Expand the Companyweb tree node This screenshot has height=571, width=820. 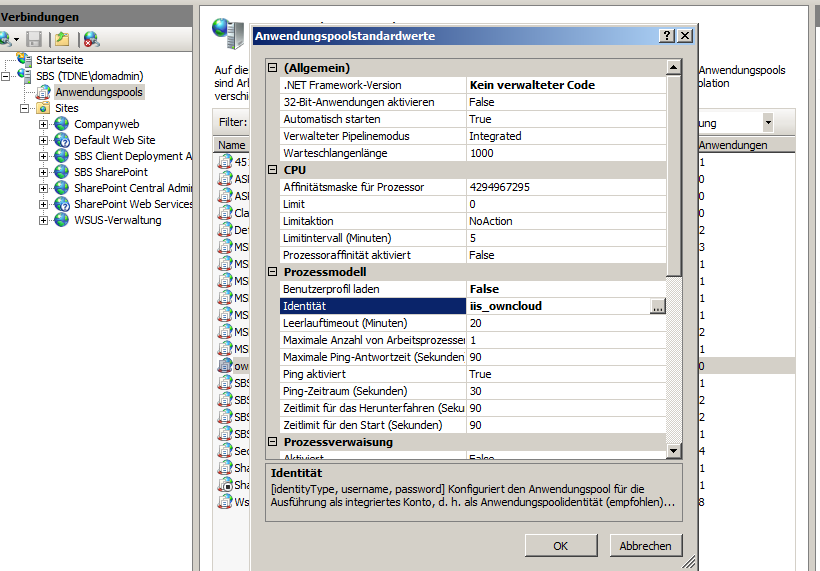pos(43,124)
